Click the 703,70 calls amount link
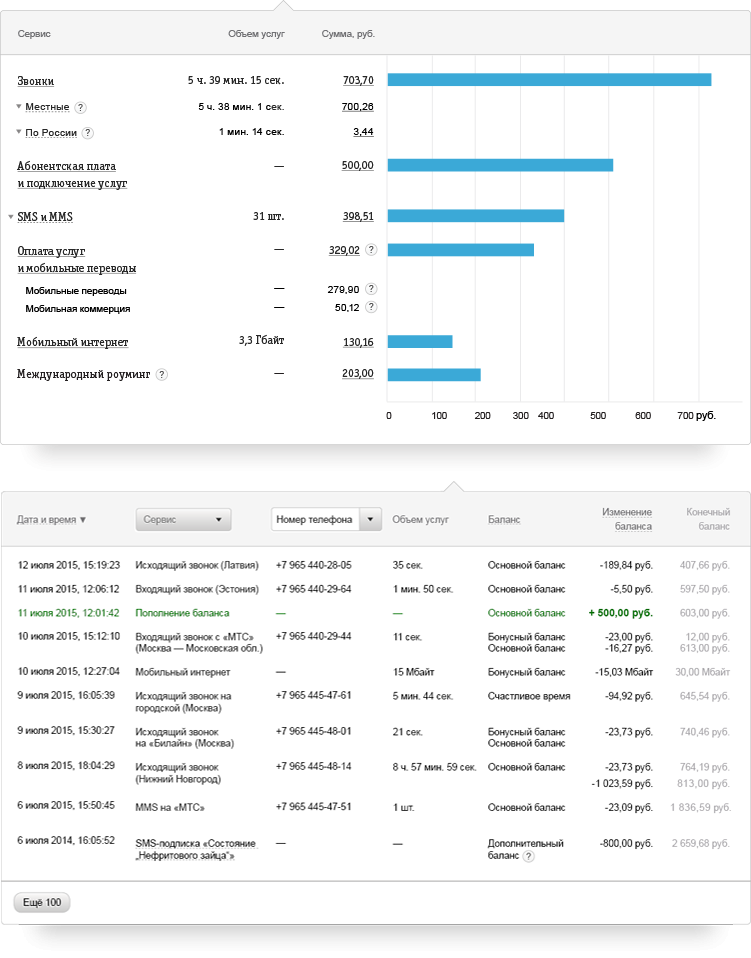The height and width of the screenshot is (958, 751). [357, 80]
